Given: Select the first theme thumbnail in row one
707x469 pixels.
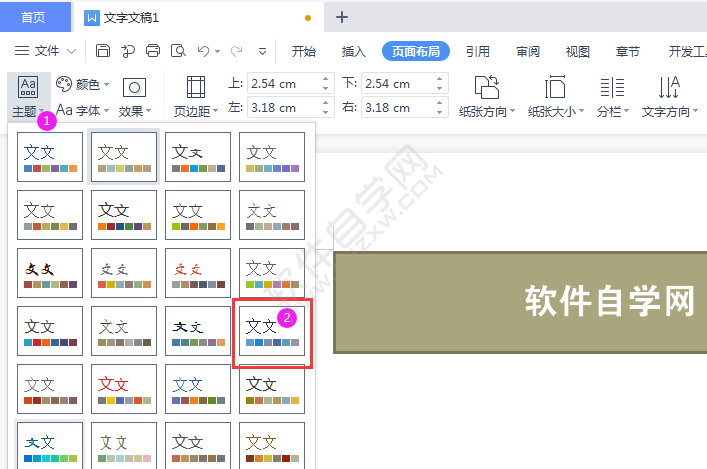Looking at the screenshot, I should coord(50,157).
